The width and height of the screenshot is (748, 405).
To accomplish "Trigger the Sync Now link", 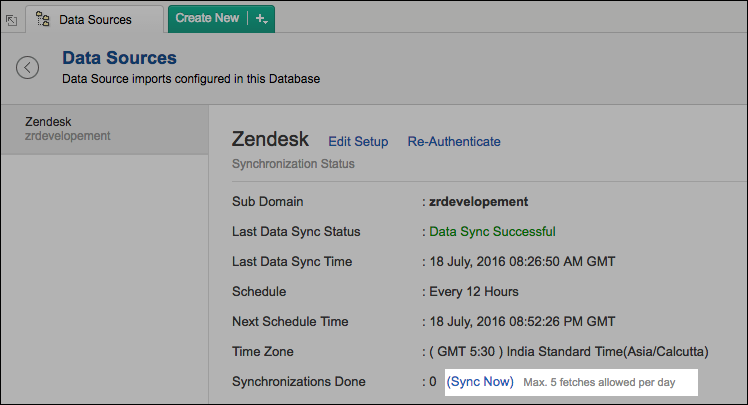I will [480, 381].
